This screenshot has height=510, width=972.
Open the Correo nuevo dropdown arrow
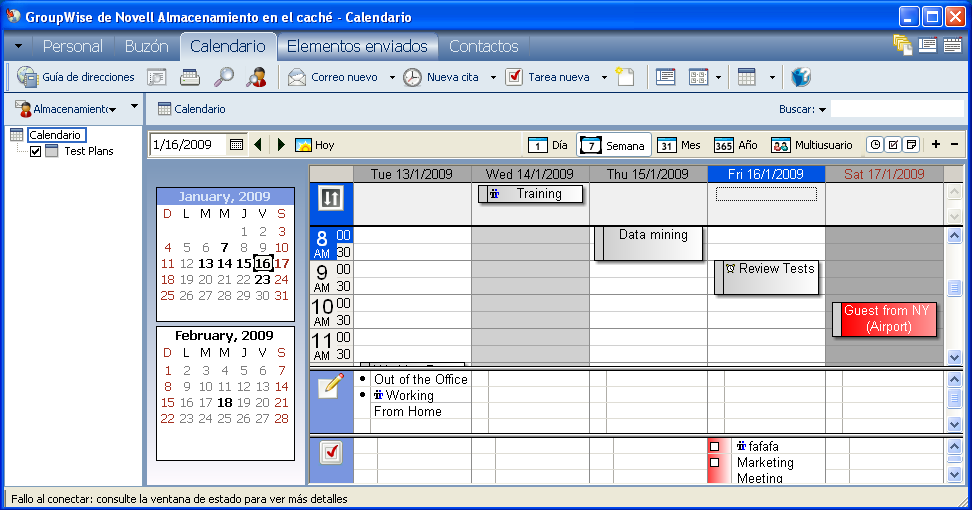coord(392,77)
